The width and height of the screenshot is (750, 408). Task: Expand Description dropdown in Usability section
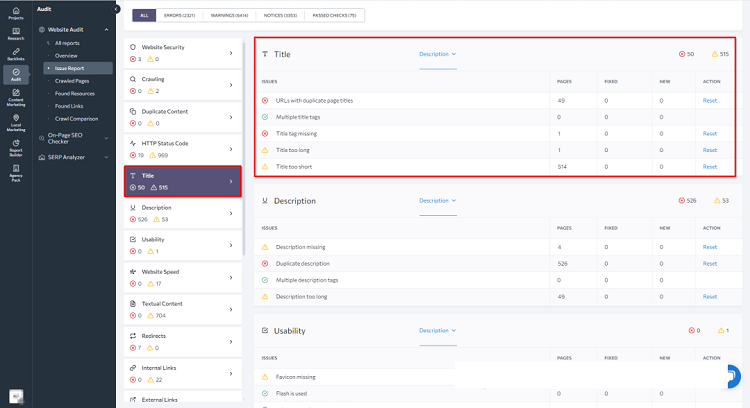point(438,331)
